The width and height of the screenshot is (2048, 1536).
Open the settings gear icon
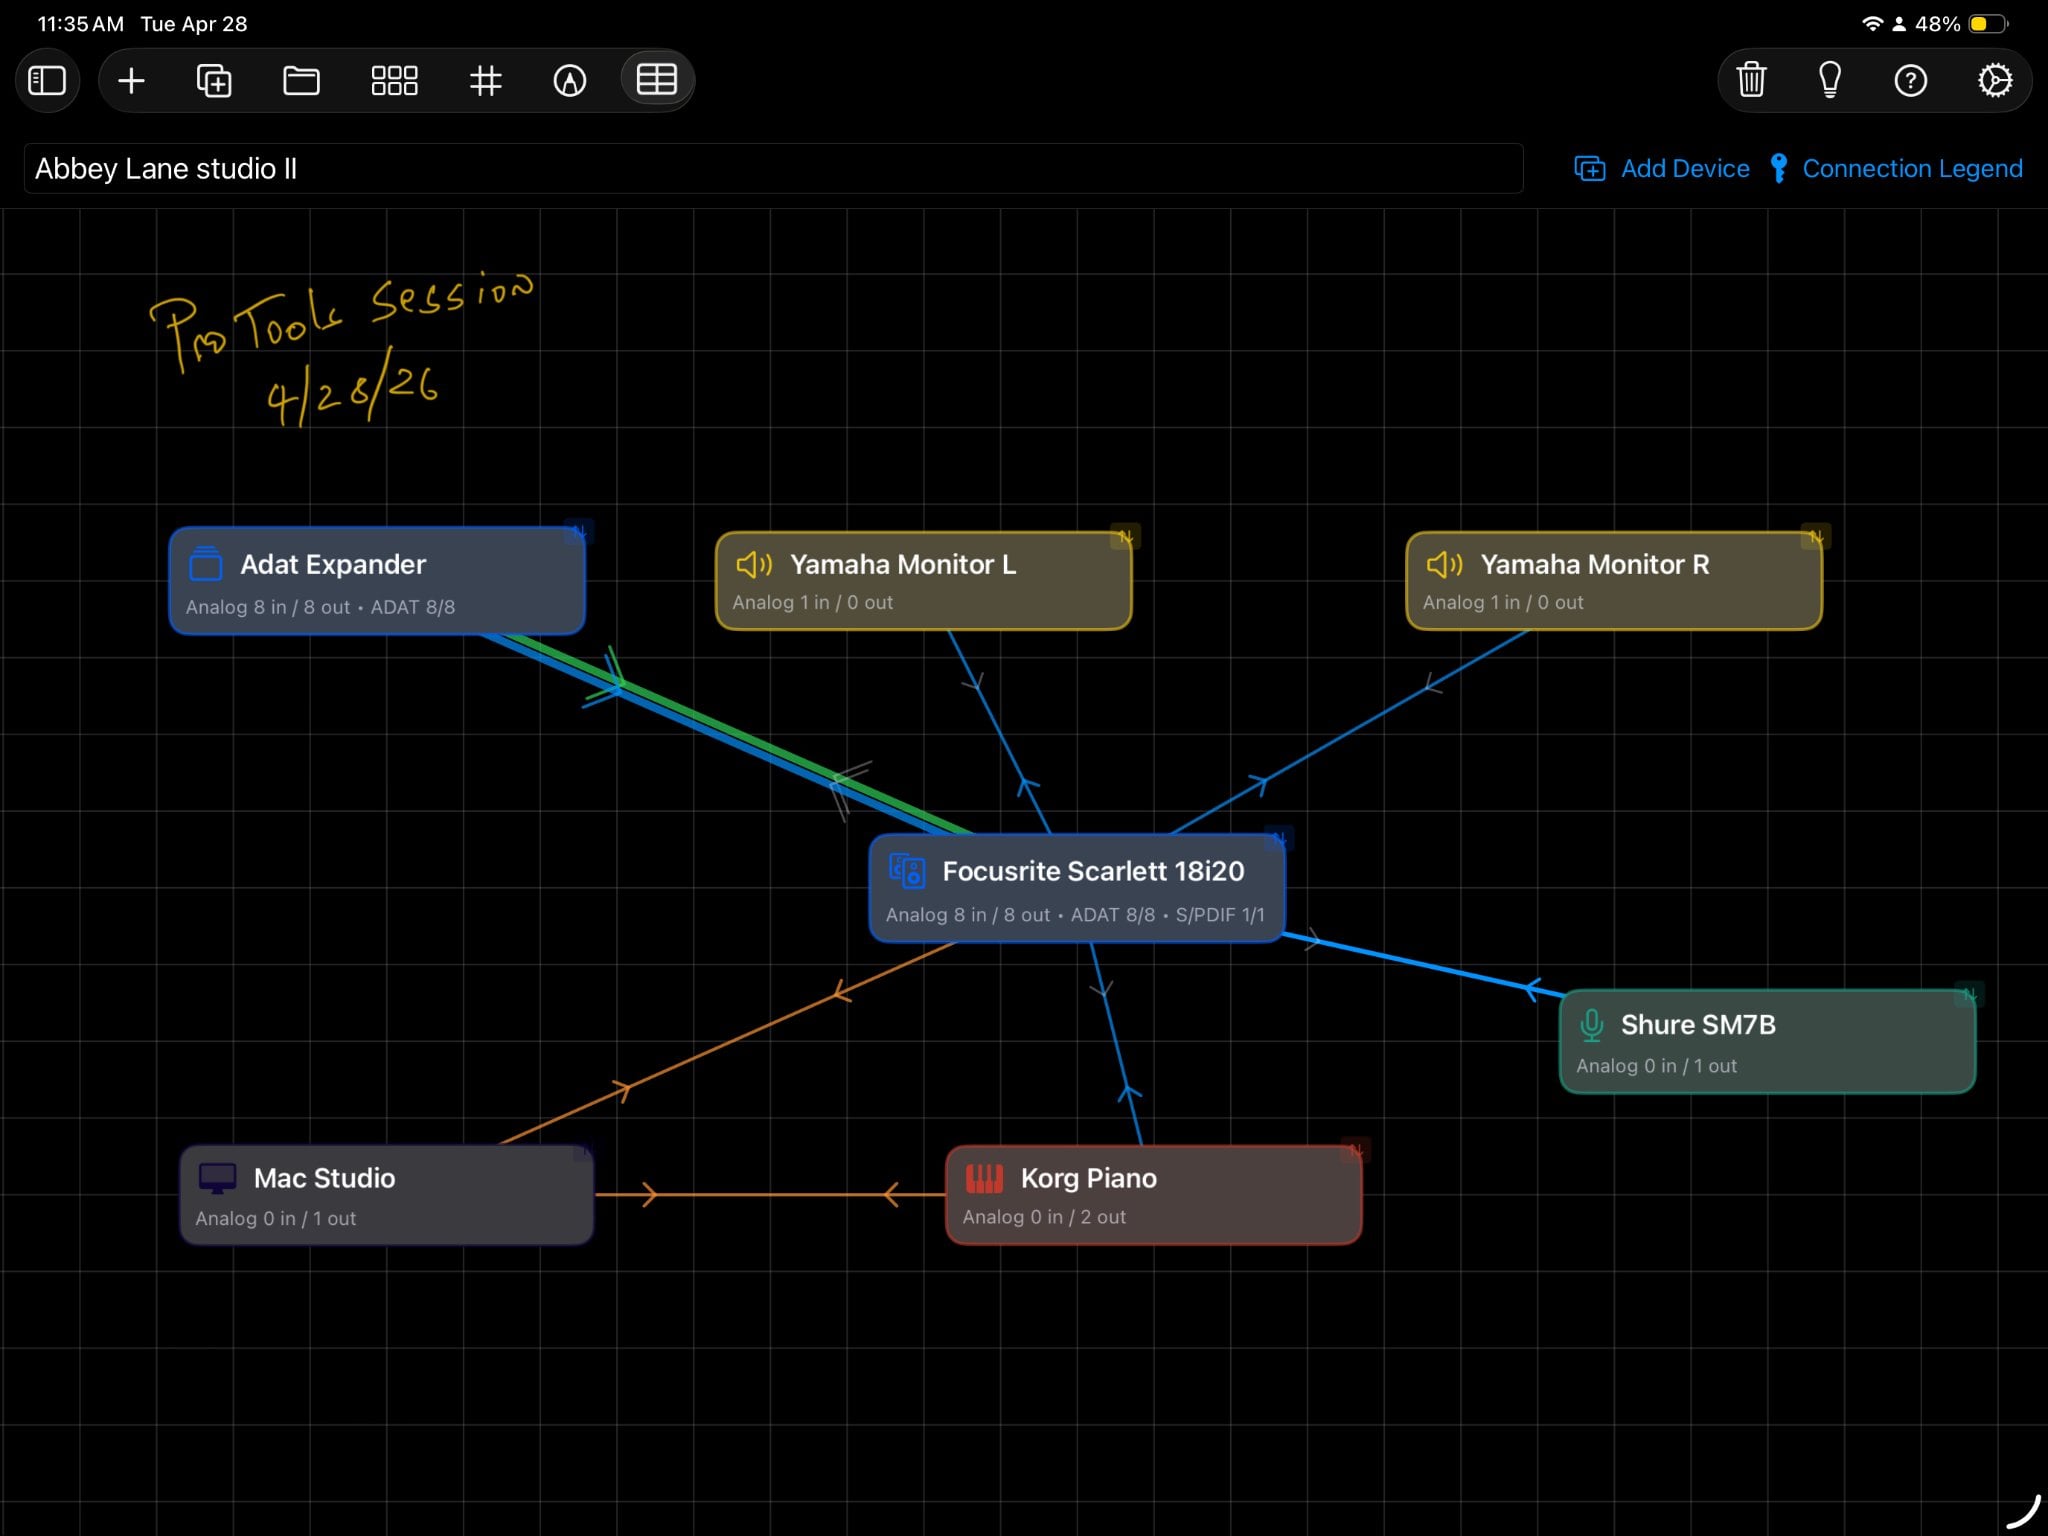coord(1995,80)
